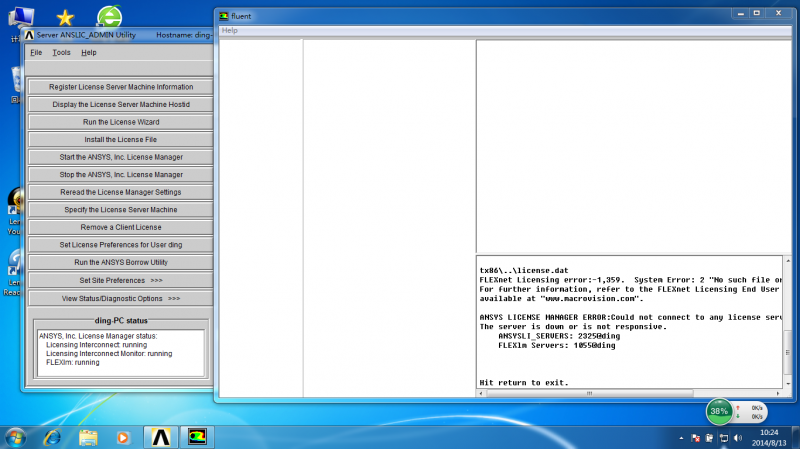The width and height of the screenshot is (800, 449).
Task: Switch to fluent taskbar icon
Action: point(197,437)
